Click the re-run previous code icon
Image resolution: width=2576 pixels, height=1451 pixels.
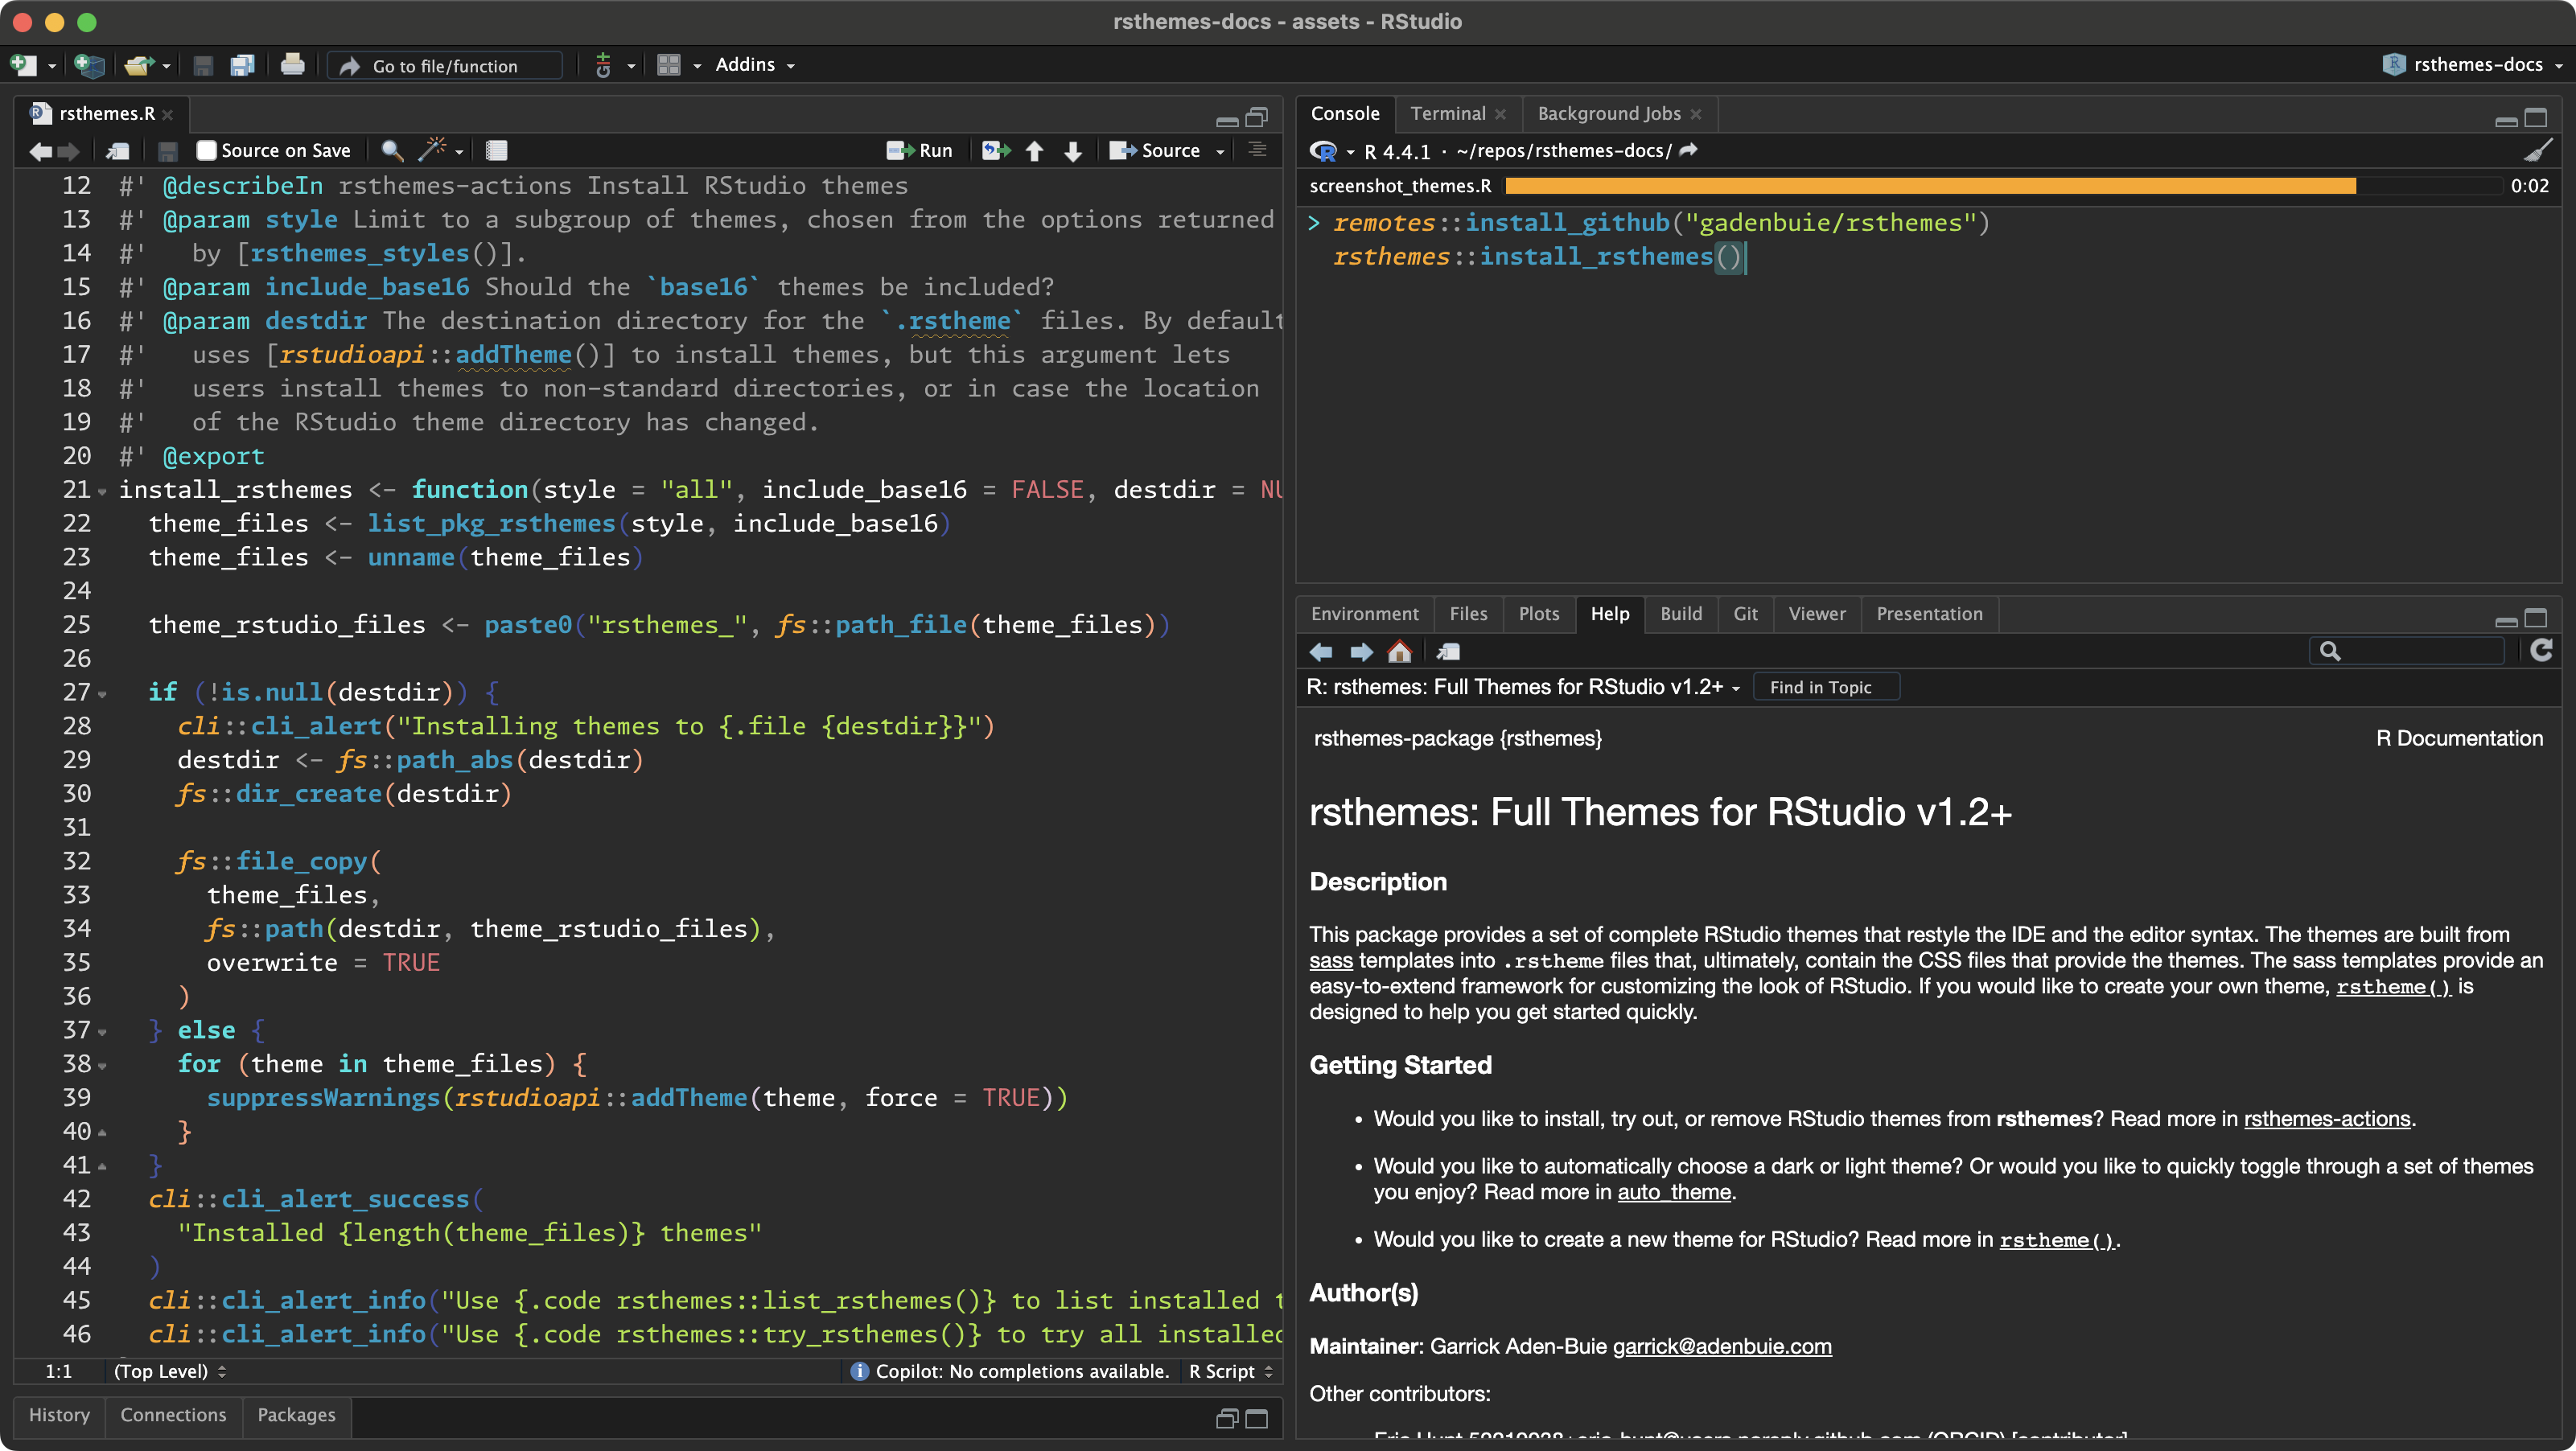pos(994,150)
